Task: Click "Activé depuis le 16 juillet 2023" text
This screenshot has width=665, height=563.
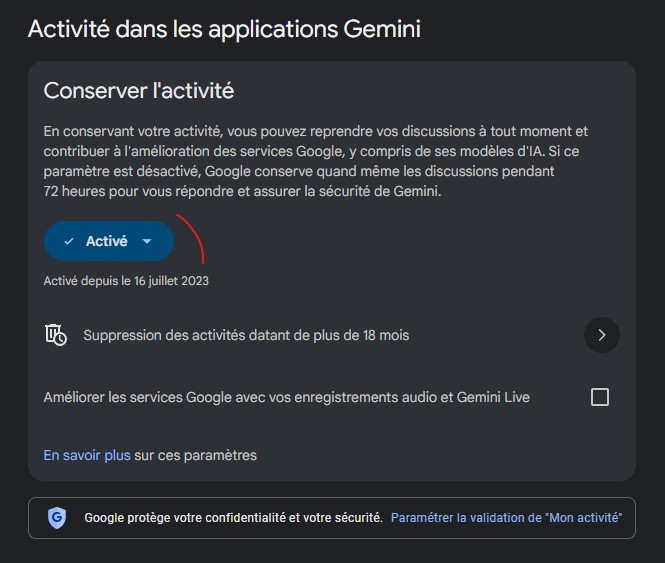Action: [126, 281]
